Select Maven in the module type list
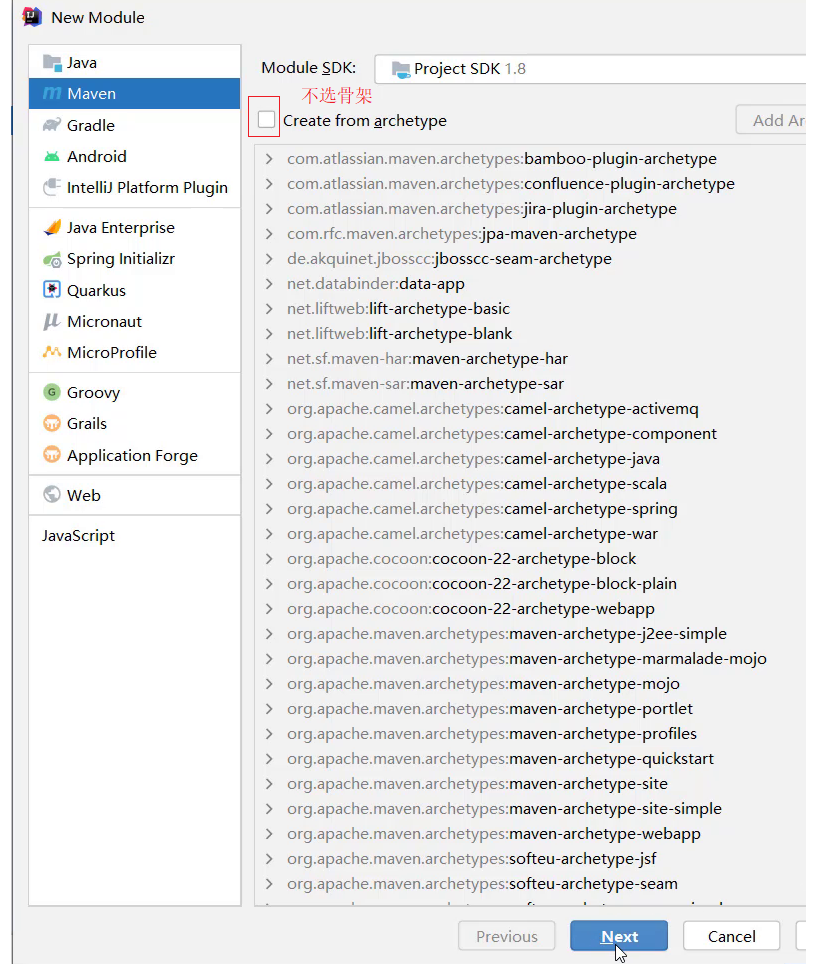 pos(134,94)
